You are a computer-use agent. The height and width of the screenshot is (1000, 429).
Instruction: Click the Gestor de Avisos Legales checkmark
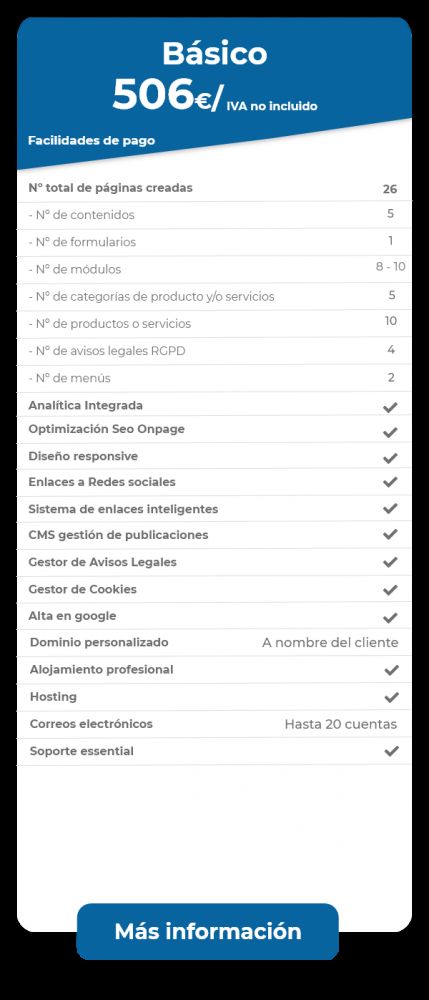[390, 562]
